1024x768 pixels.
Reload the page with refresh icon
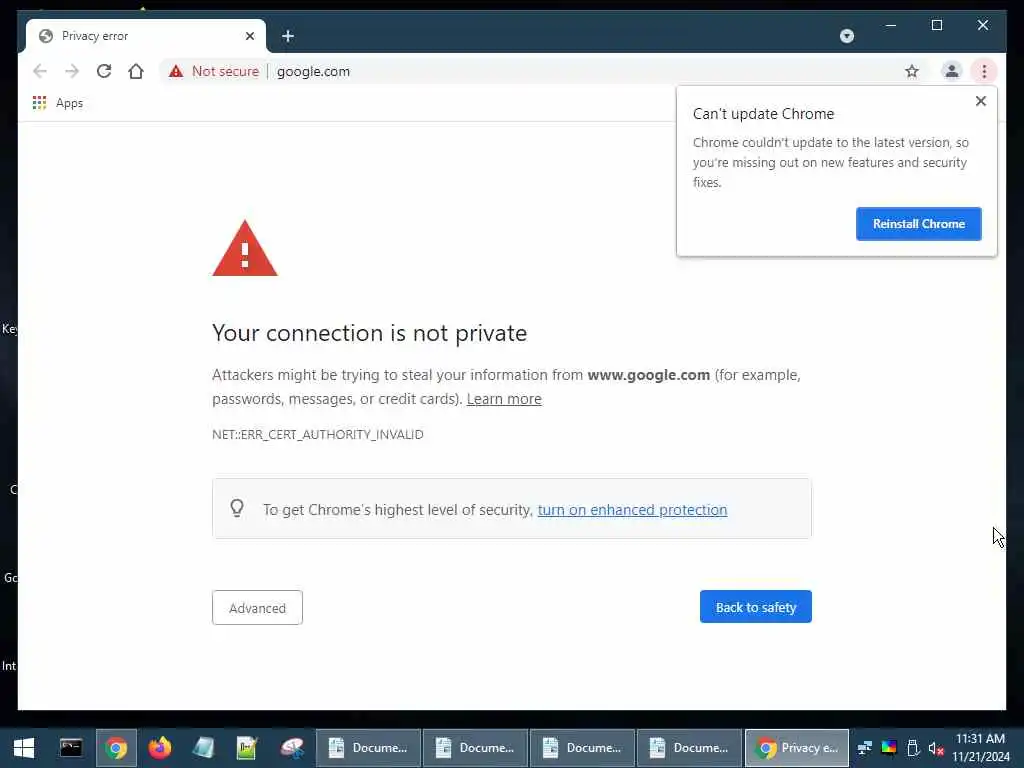[104, 71]
